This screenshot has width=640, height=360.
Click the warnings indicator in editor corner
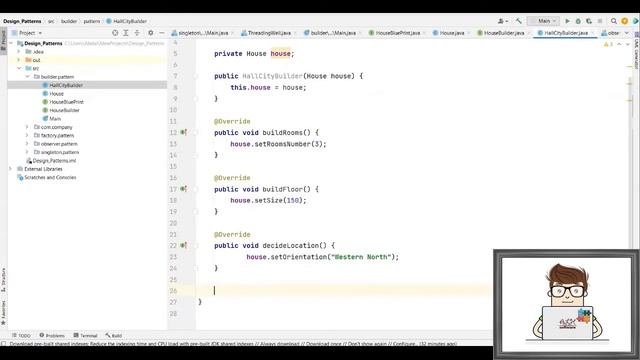608,44
